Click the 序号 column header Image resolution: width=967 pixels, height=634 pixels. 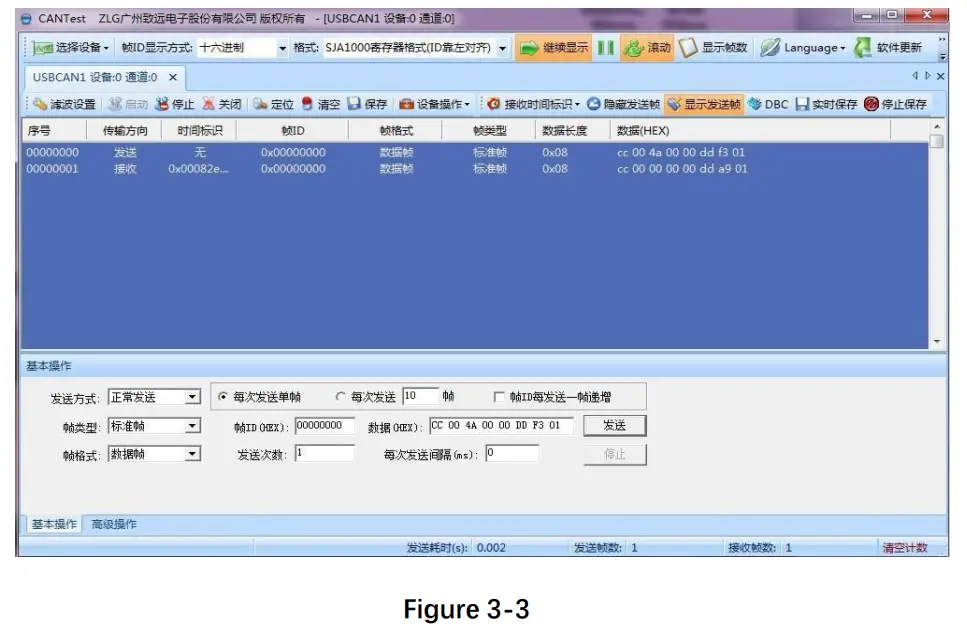tap(54, 130)
